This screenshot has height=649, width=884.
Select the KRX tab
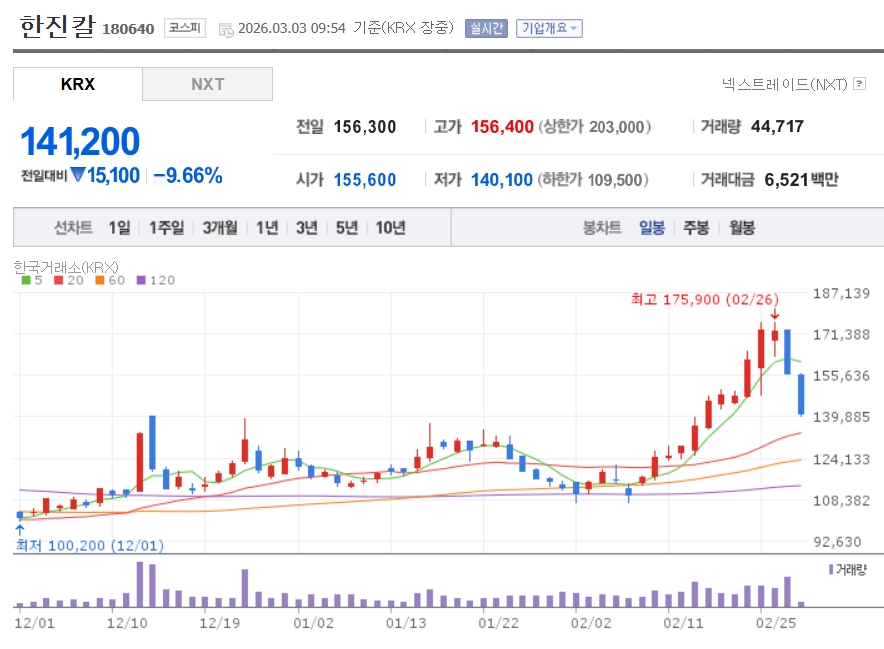pyautogui.click(x=78, y=84)
